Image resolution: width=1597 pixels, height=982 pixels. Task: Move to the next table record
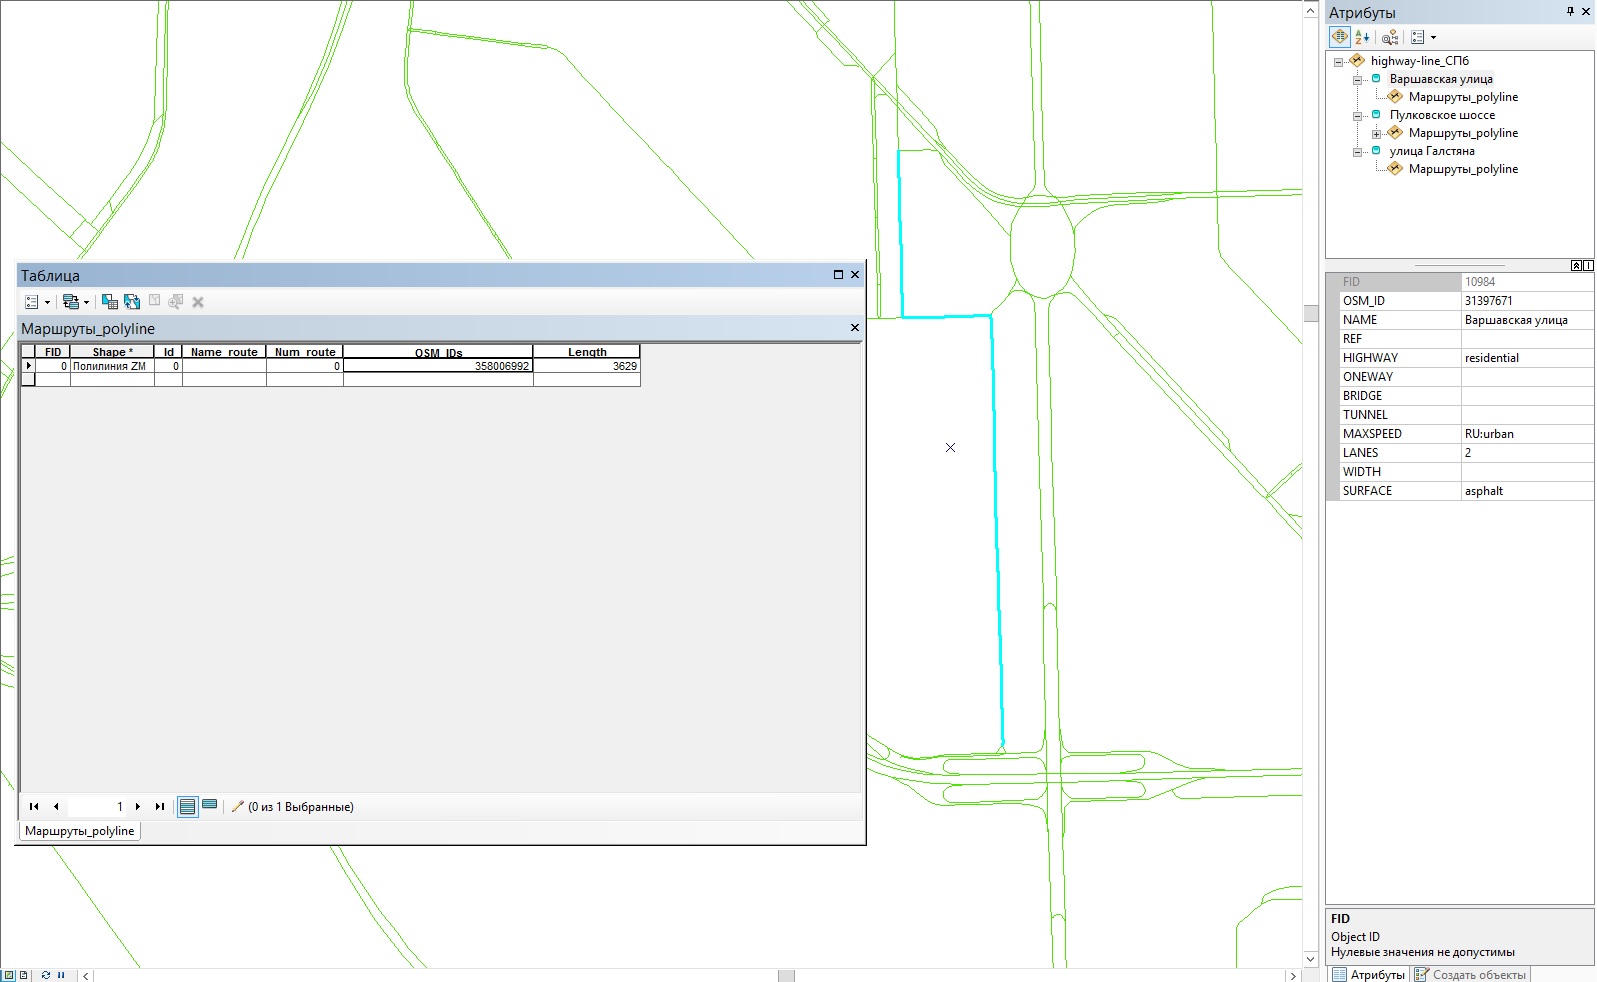pyautogui.click(x=138, y=807)
